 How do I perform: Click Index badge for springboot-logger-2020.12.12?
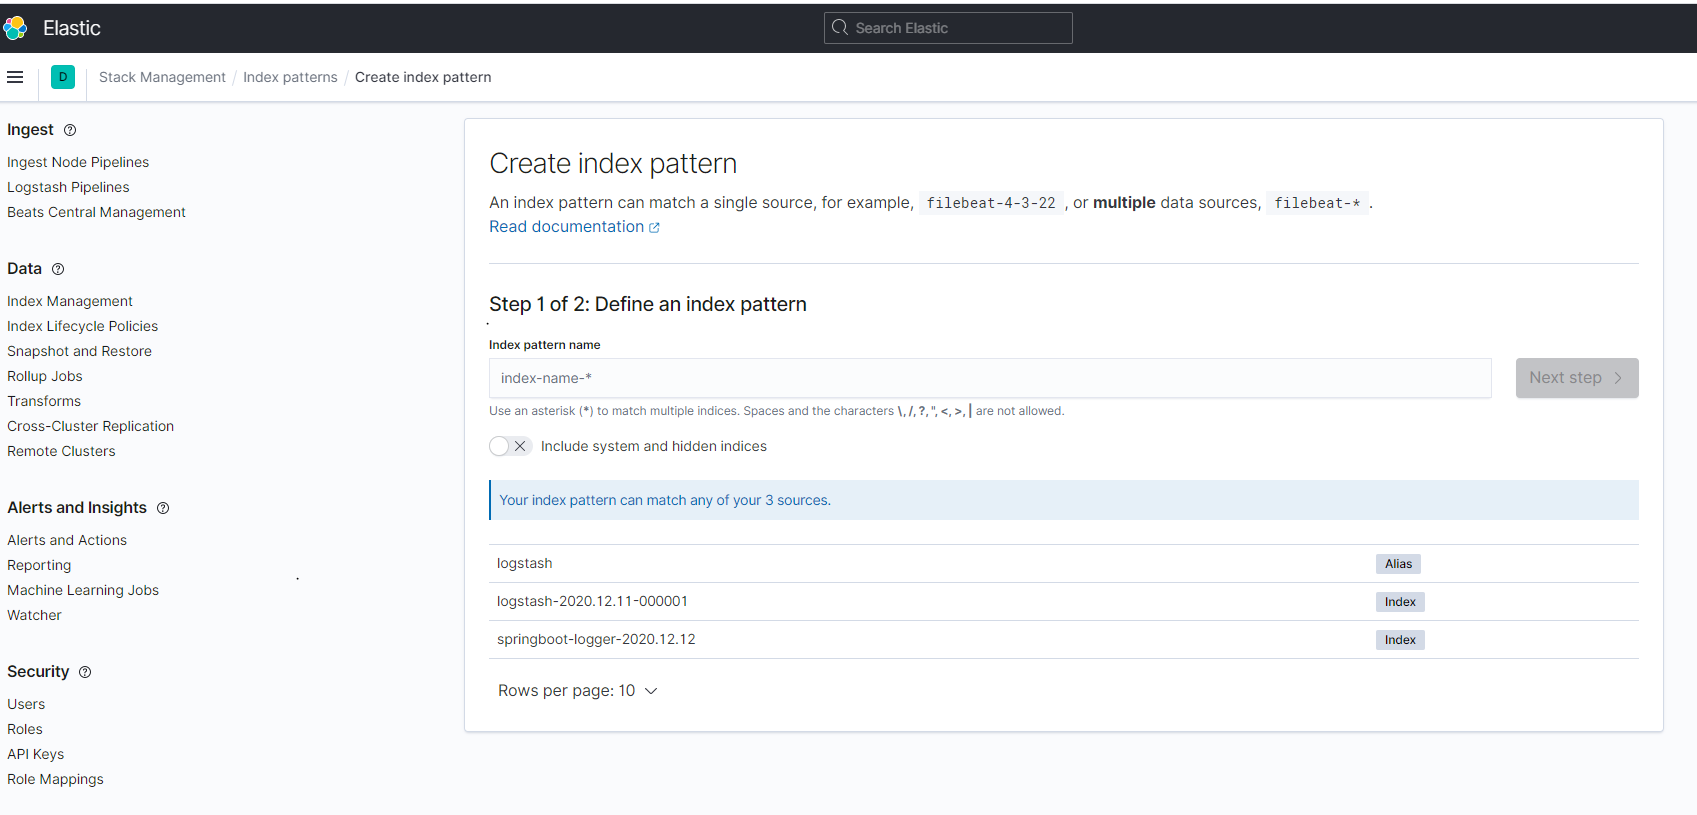point(1400,640)
